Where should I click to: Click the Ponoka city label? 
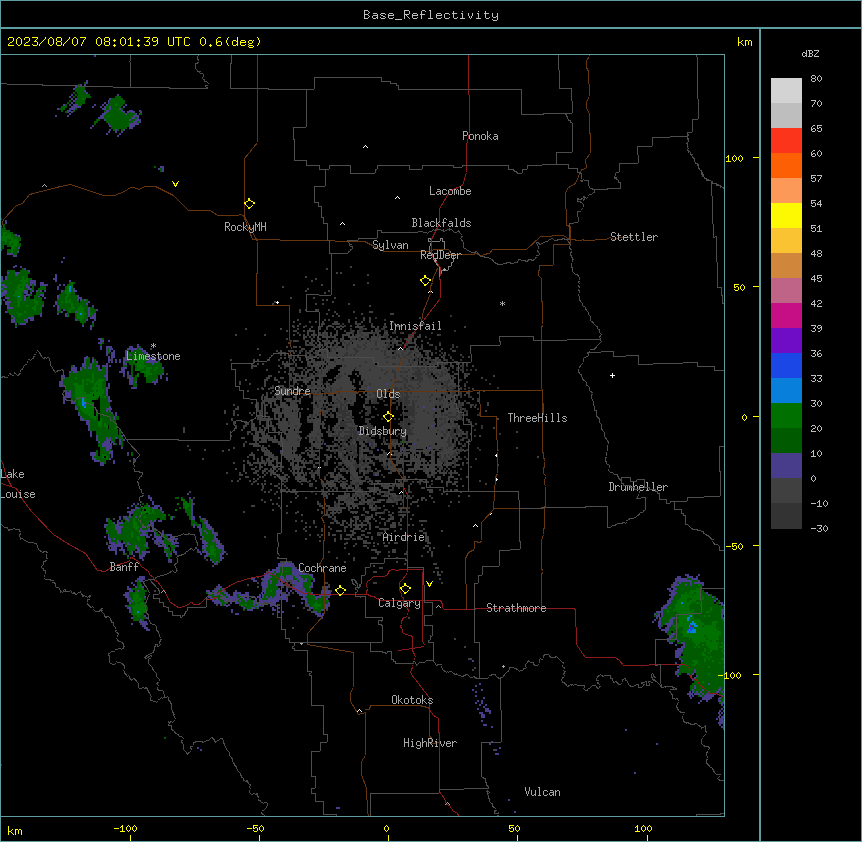(480, 136)
